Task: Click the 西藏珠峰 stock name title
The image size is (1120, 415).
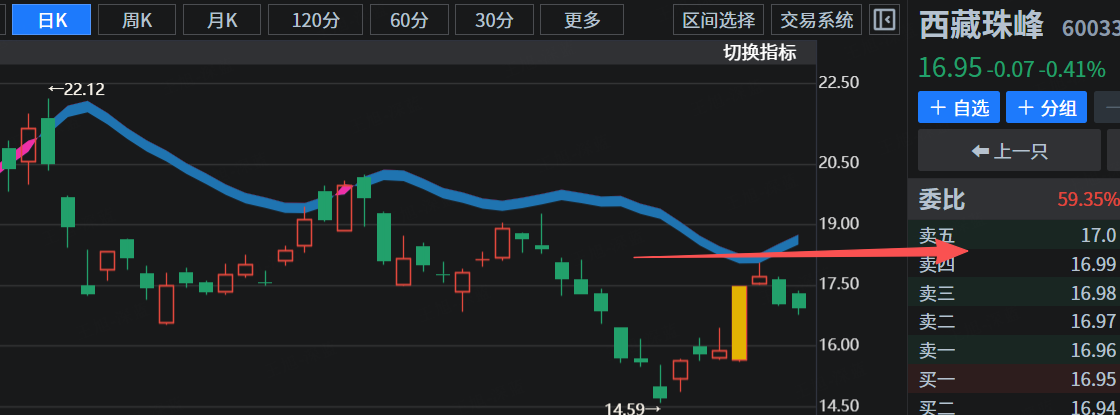Action: click(x=982, y=27)
